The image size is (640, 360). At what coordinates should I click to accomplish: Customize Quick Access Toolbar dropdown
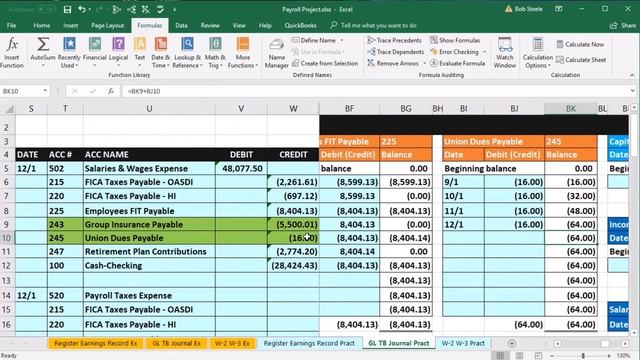click(174, 9)
